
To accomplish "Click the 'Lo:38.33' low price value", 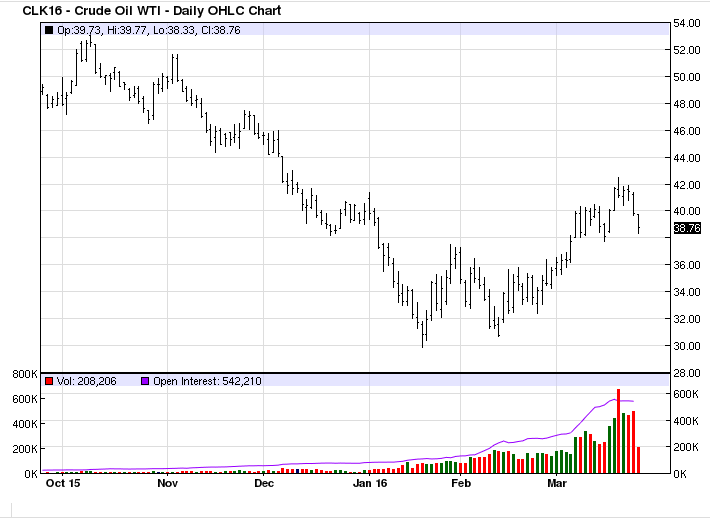I will click(174, 30).
